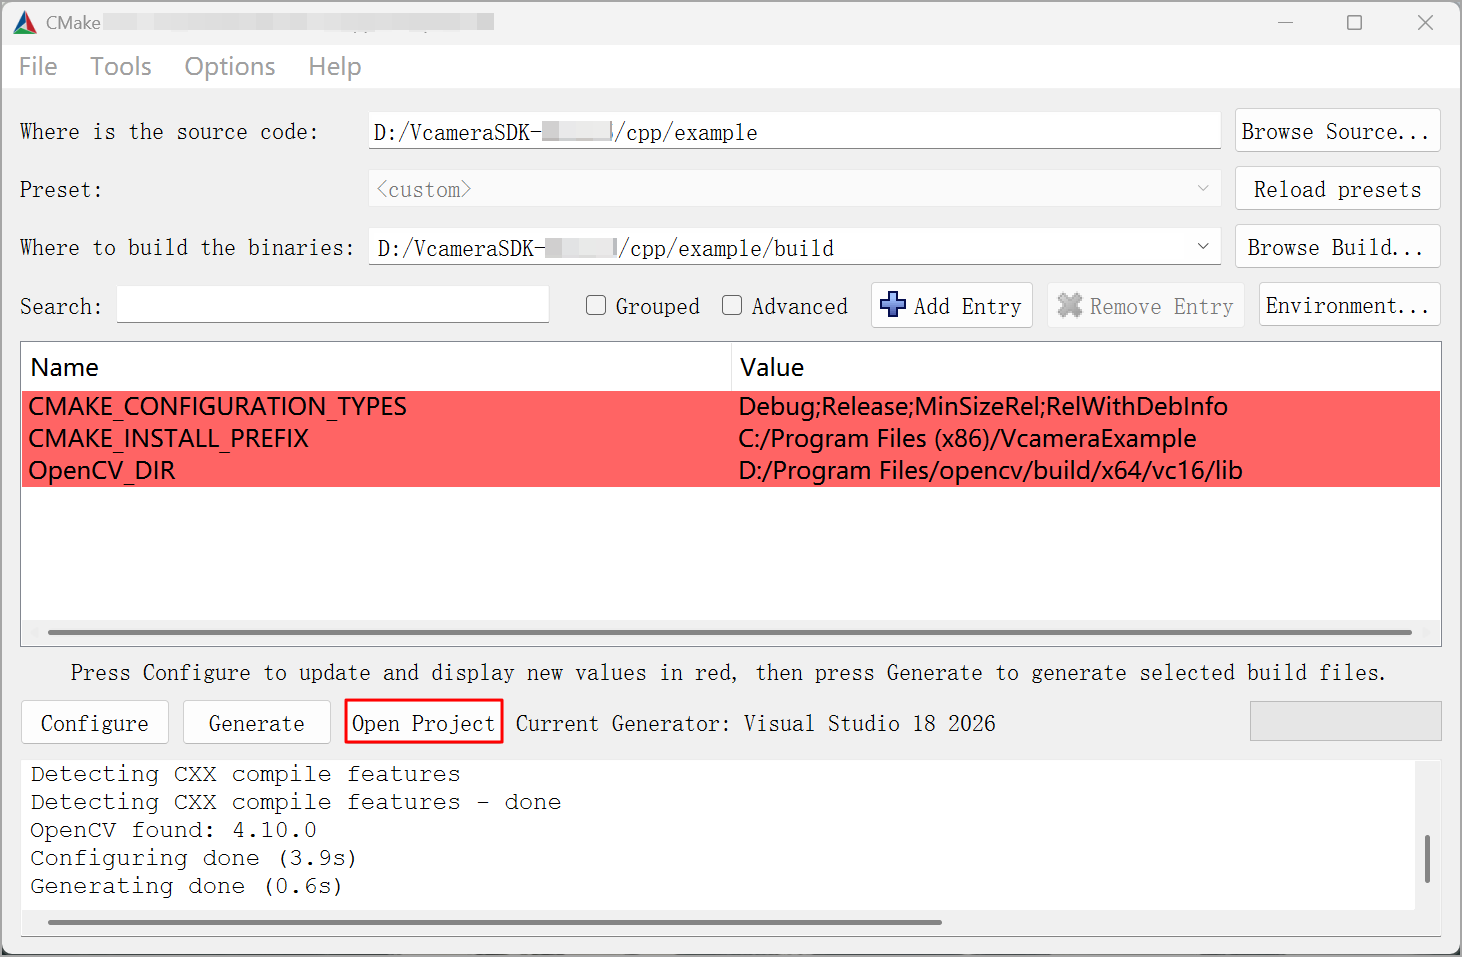Minimize the CMake window
Screen dimensions: 1462x957
(x=1286, y=22)
